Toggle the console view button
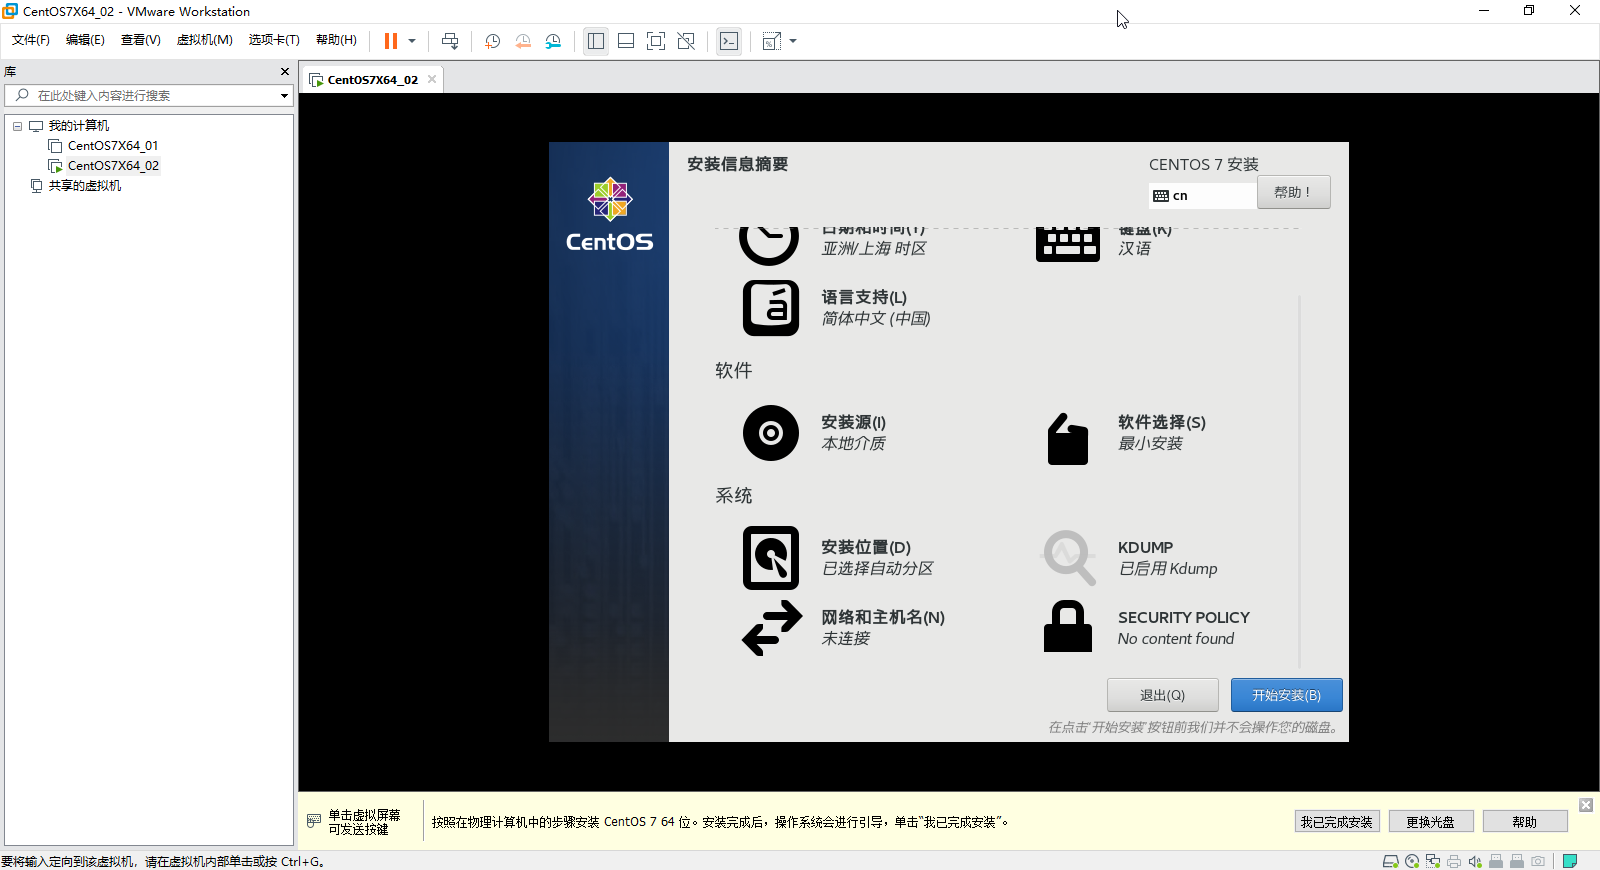 [x=729, y=41]
